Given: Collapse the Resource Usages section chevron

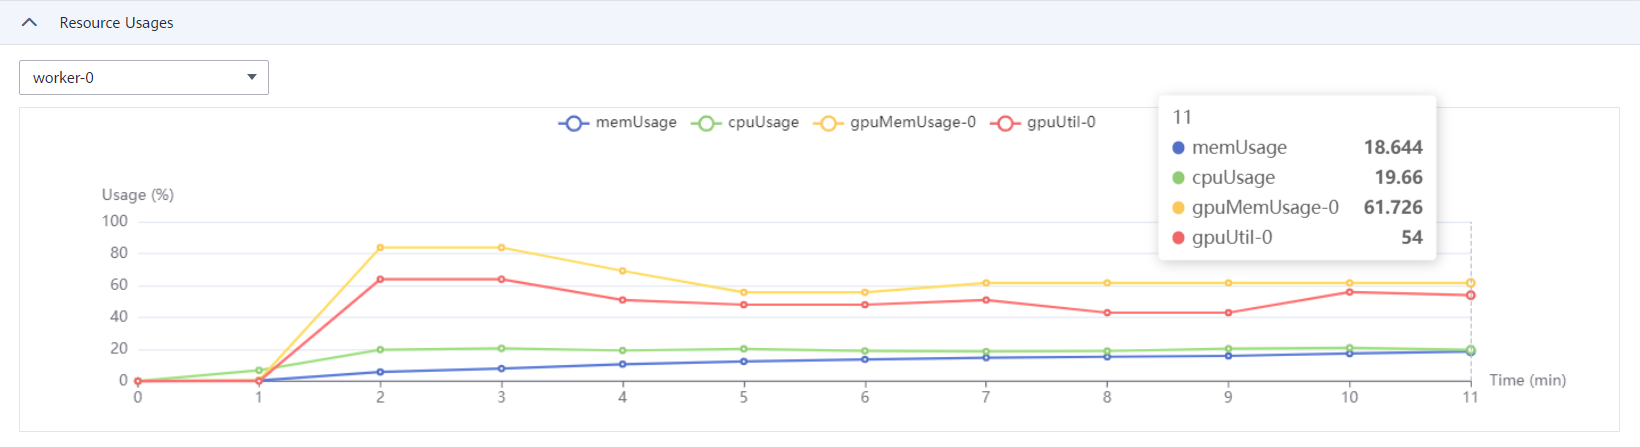Looking at the screenshot, I should click(x=29, y=22).
